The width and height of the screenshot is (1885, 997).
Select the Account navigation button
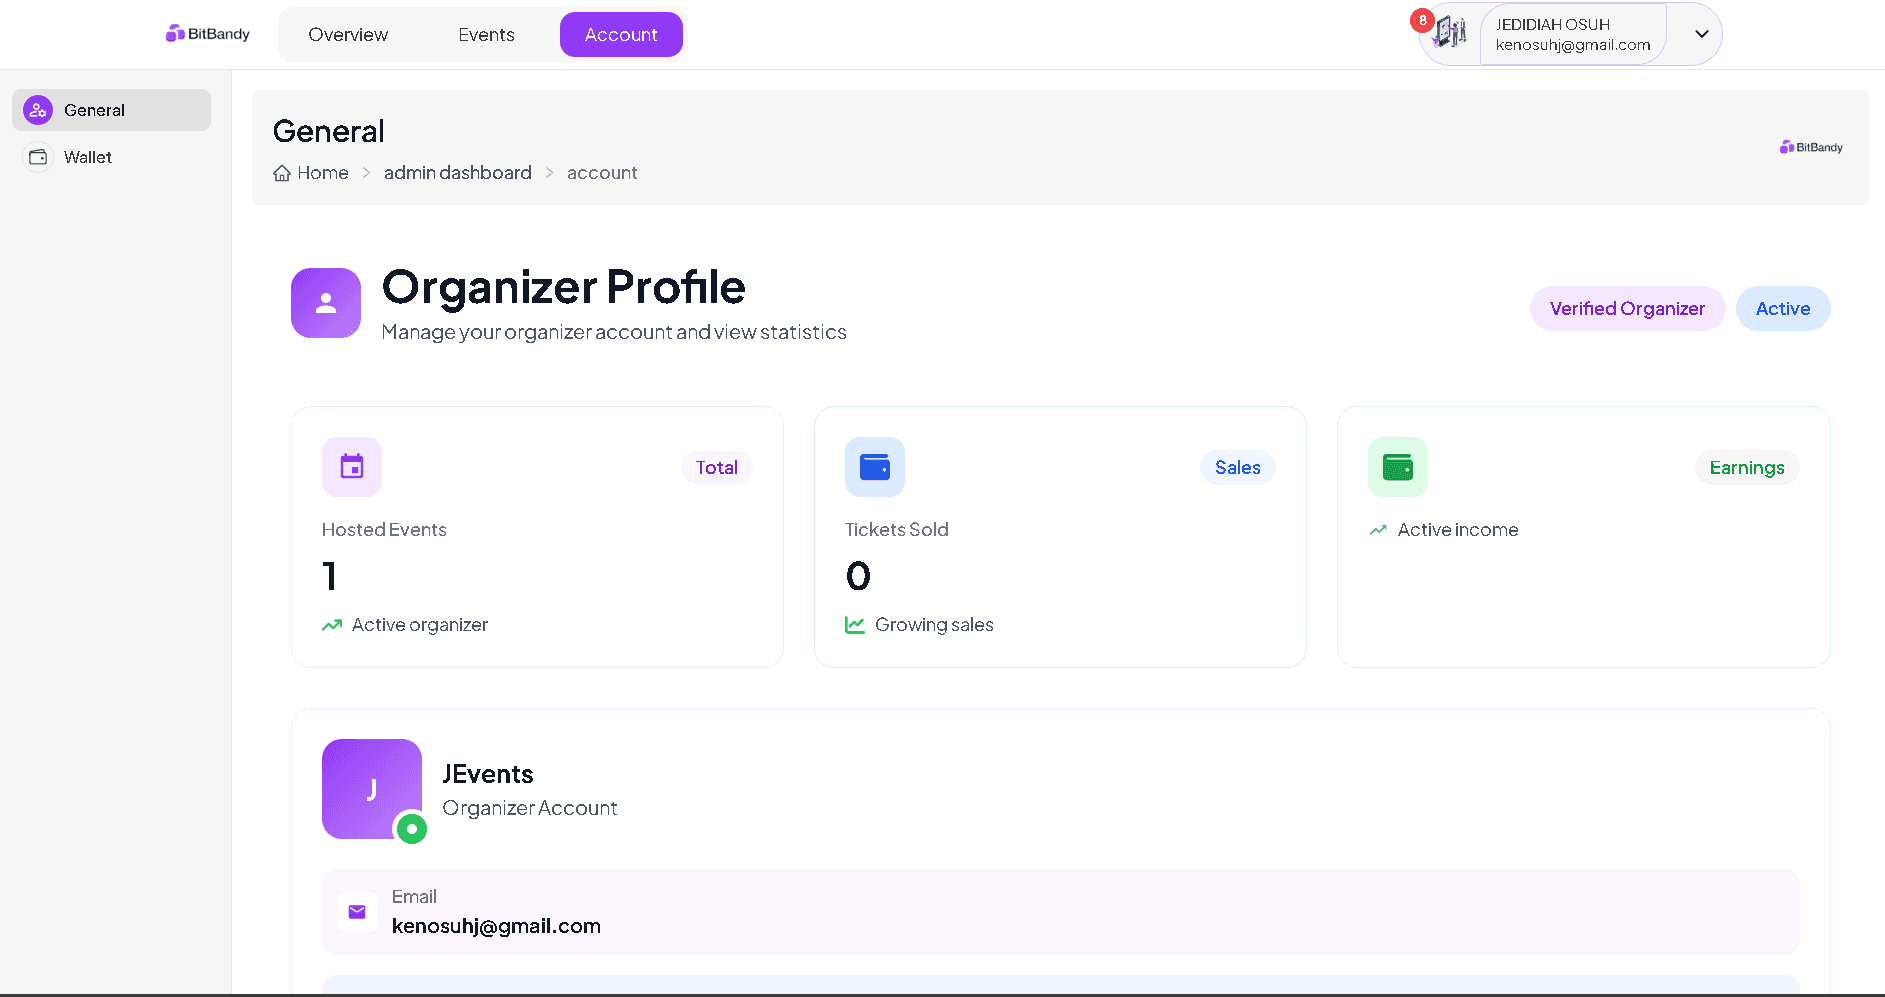pyautogui.click(x=621, y=34)
